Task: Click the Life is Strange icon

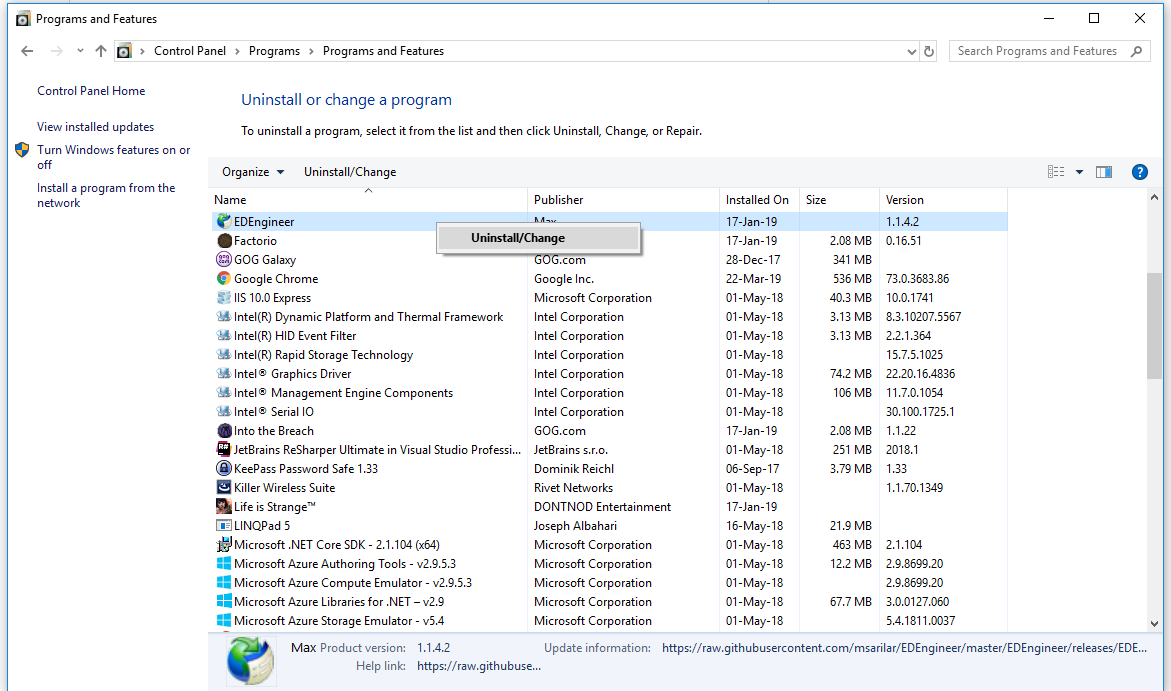Action: click(x=223, y=506)
